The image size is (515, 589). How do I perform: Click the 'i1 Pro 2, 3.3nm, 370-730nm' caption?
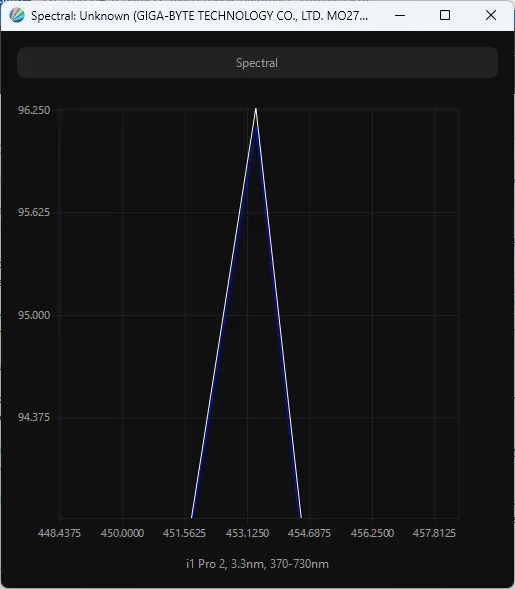tap(257, 564)
